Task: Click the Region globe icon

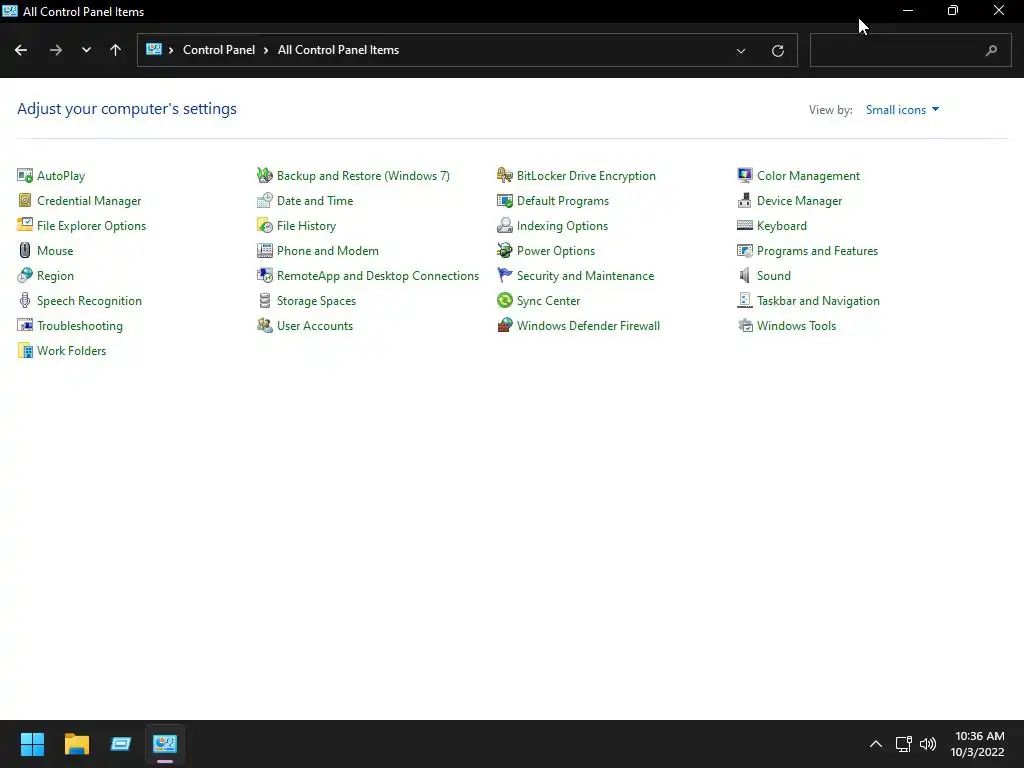Action: [x=25, y=276]
